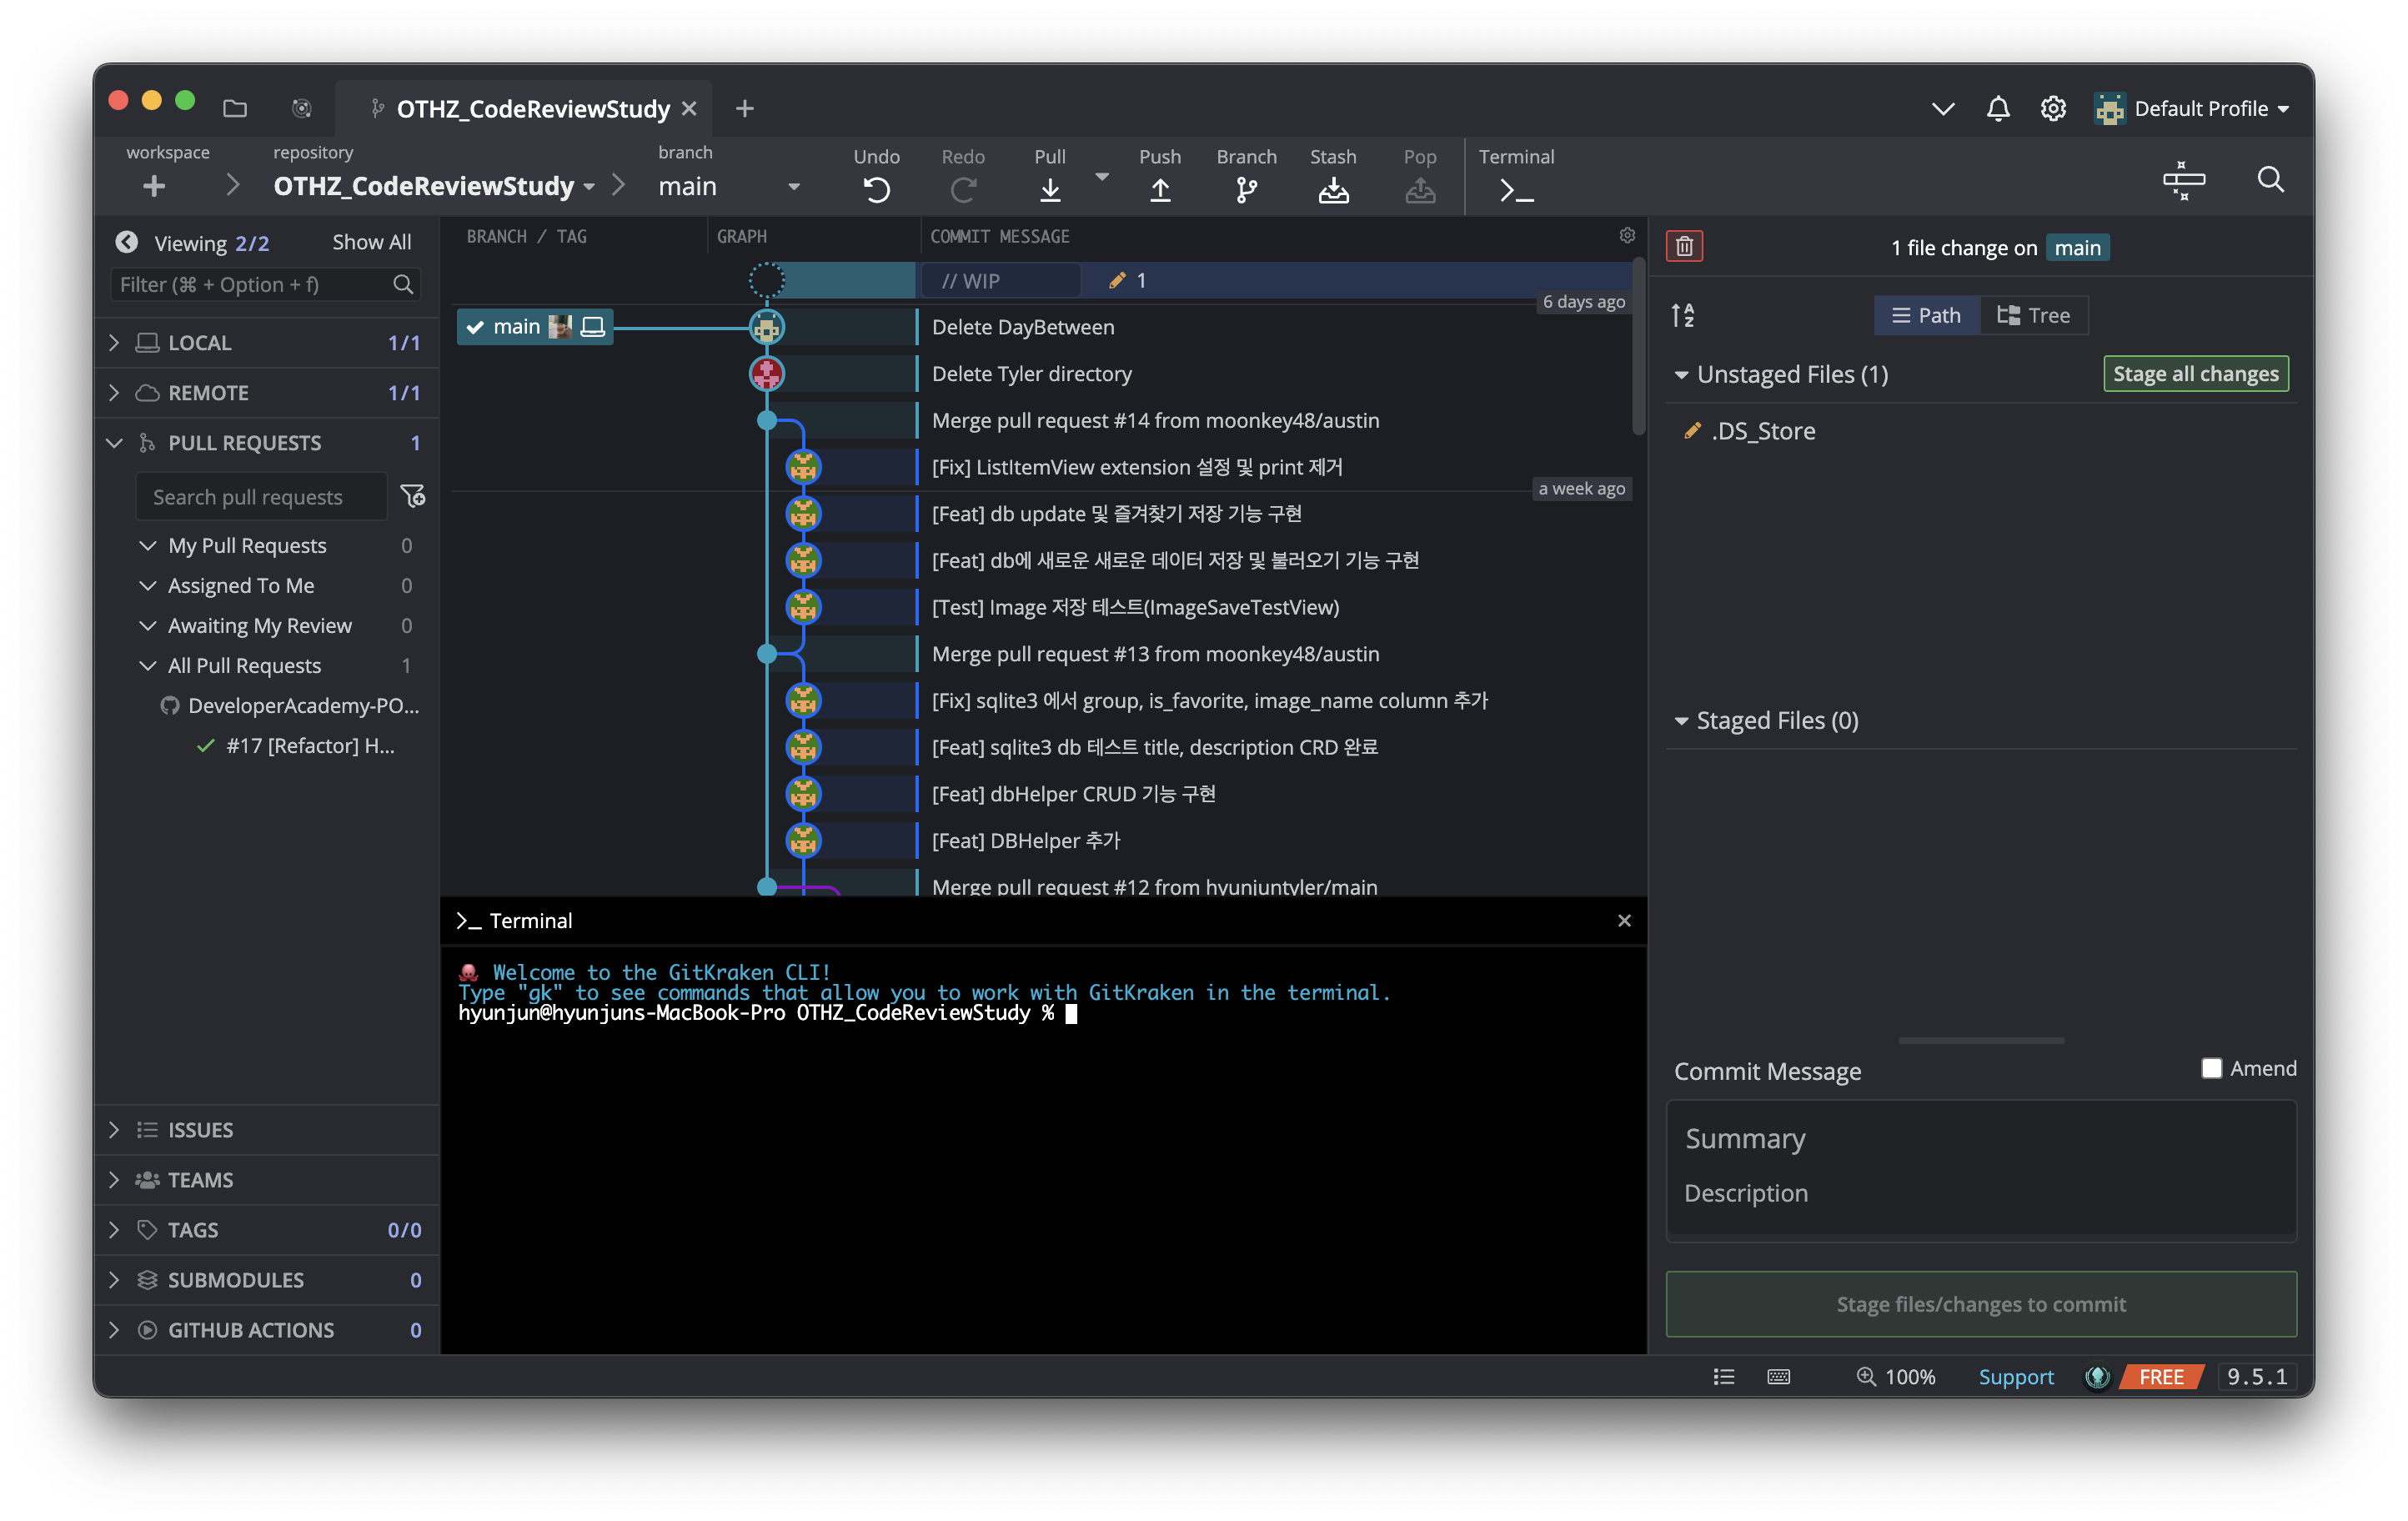This screenshot has height=1521, width=2408.
Task: Open the Support link
Action: pyautogui.click(x=2015, y=1377)
